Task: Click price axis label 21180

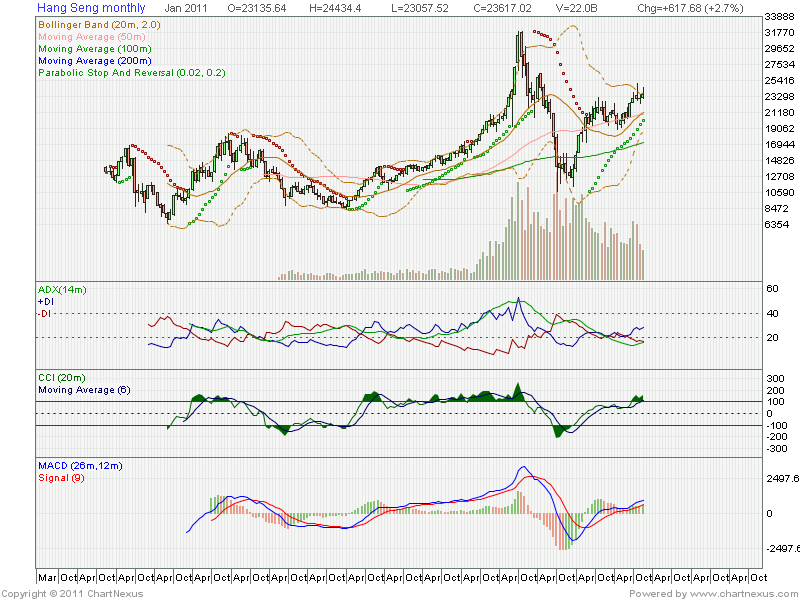Action: 780,113
